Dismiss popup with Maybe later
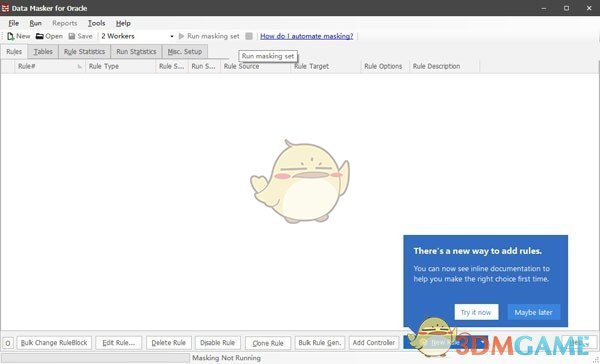600x364 pixels. (533, 312)
